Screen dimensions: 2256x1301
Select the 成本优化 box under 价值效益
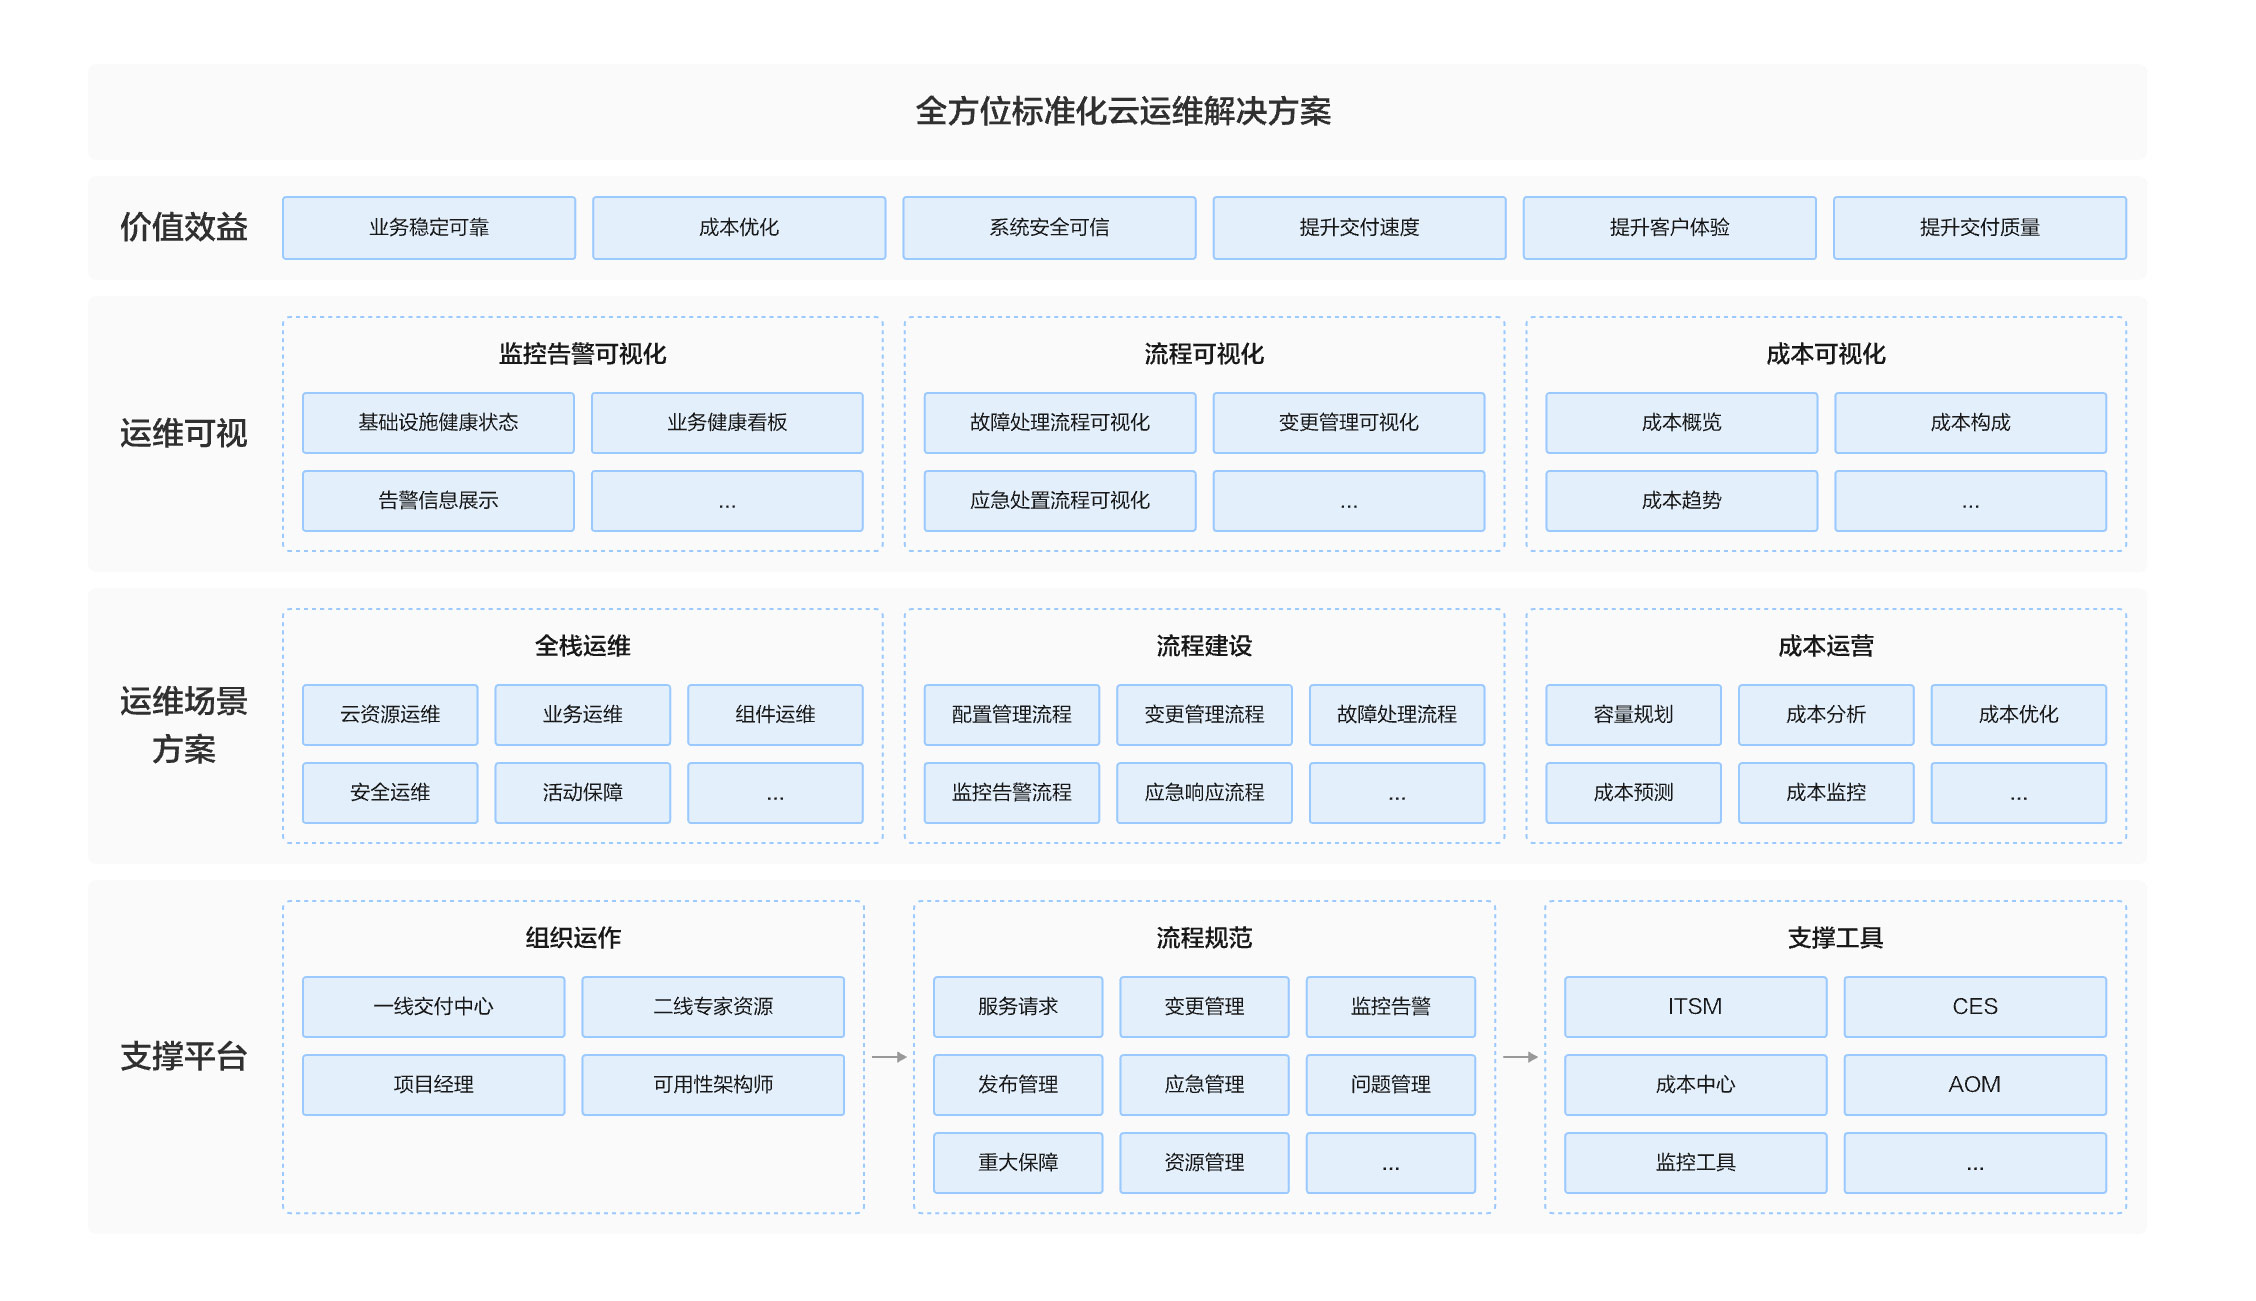coord(739,228)
